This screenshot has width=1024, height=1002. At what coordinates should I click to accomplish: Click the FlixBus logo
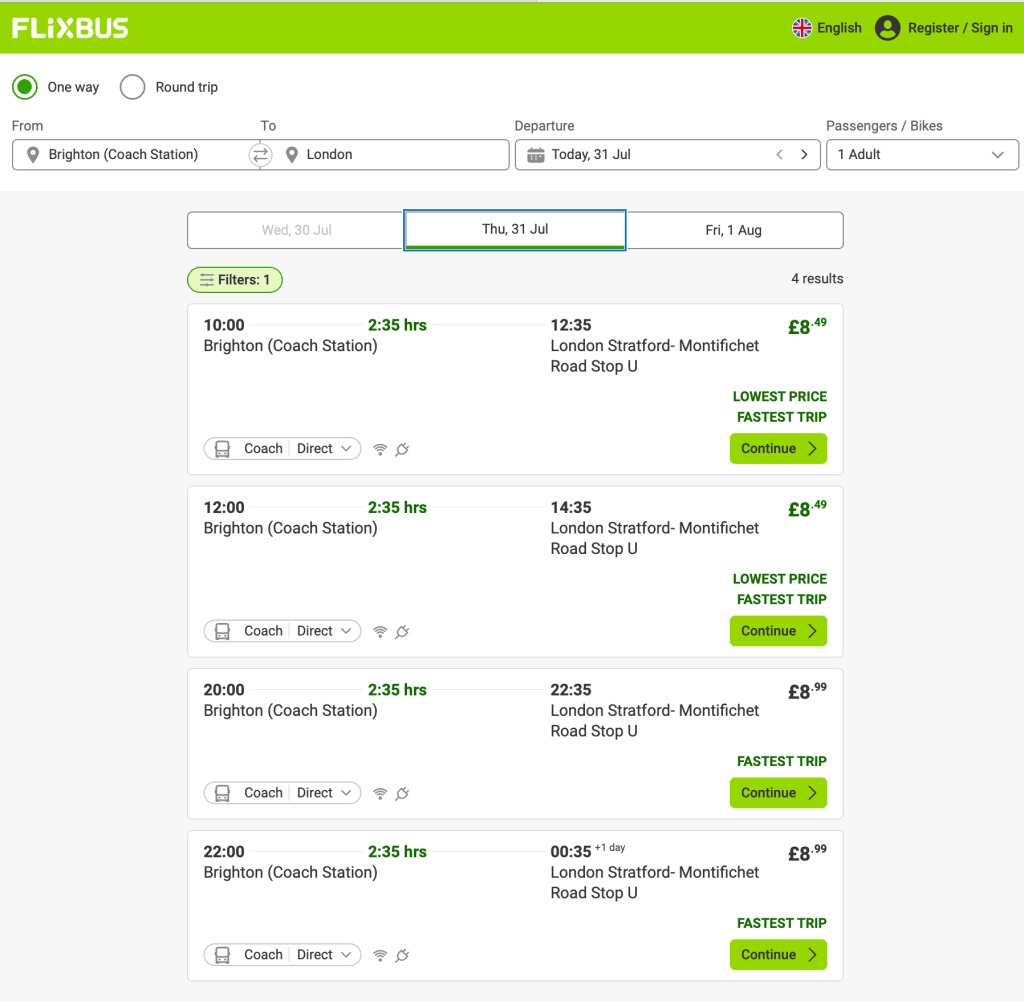click(x=70, y=28)
